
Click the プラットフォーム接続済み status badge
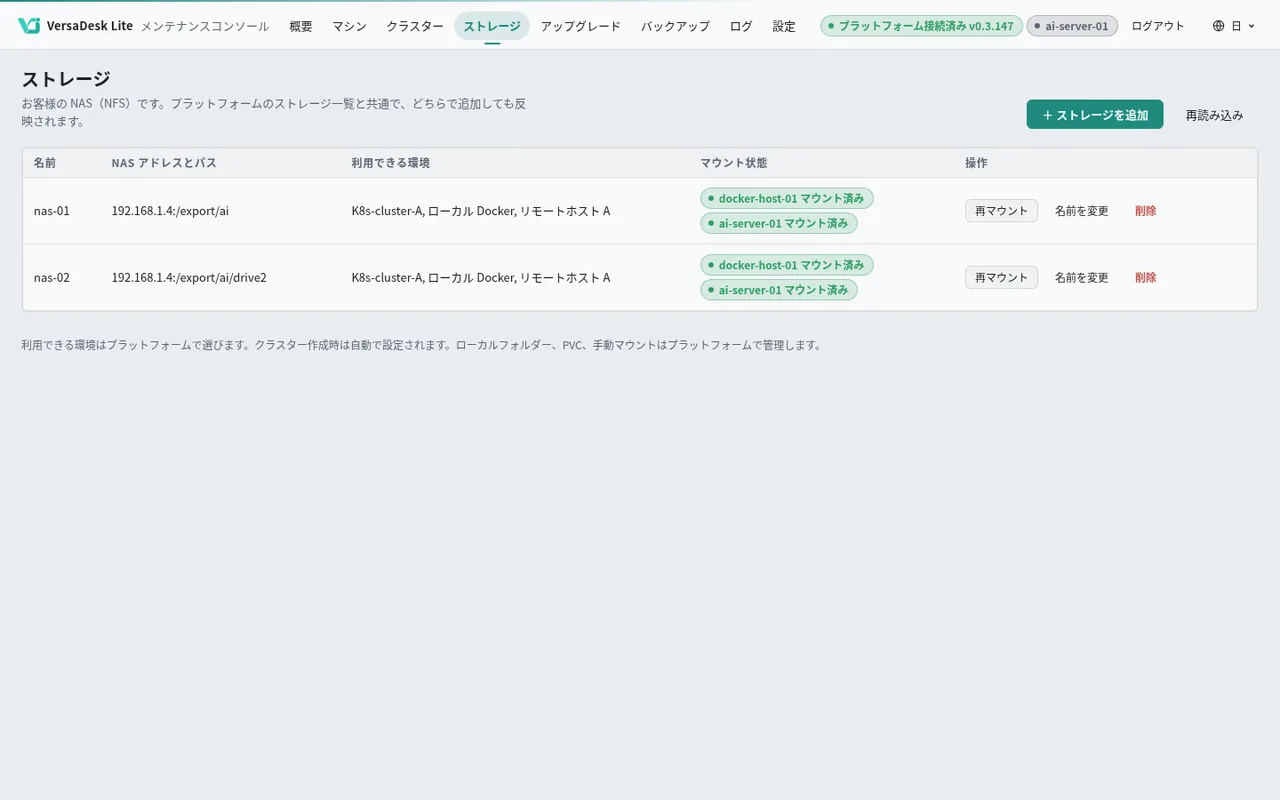click(921, 26)
